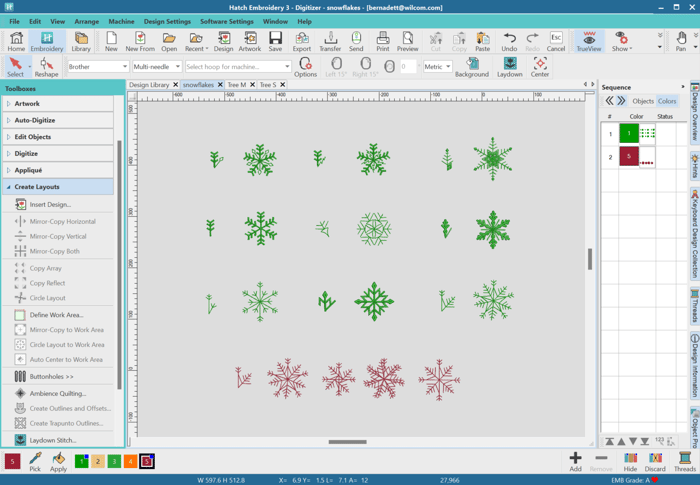
Task: Switch to the Tree M tab
Action: point(237,85)
